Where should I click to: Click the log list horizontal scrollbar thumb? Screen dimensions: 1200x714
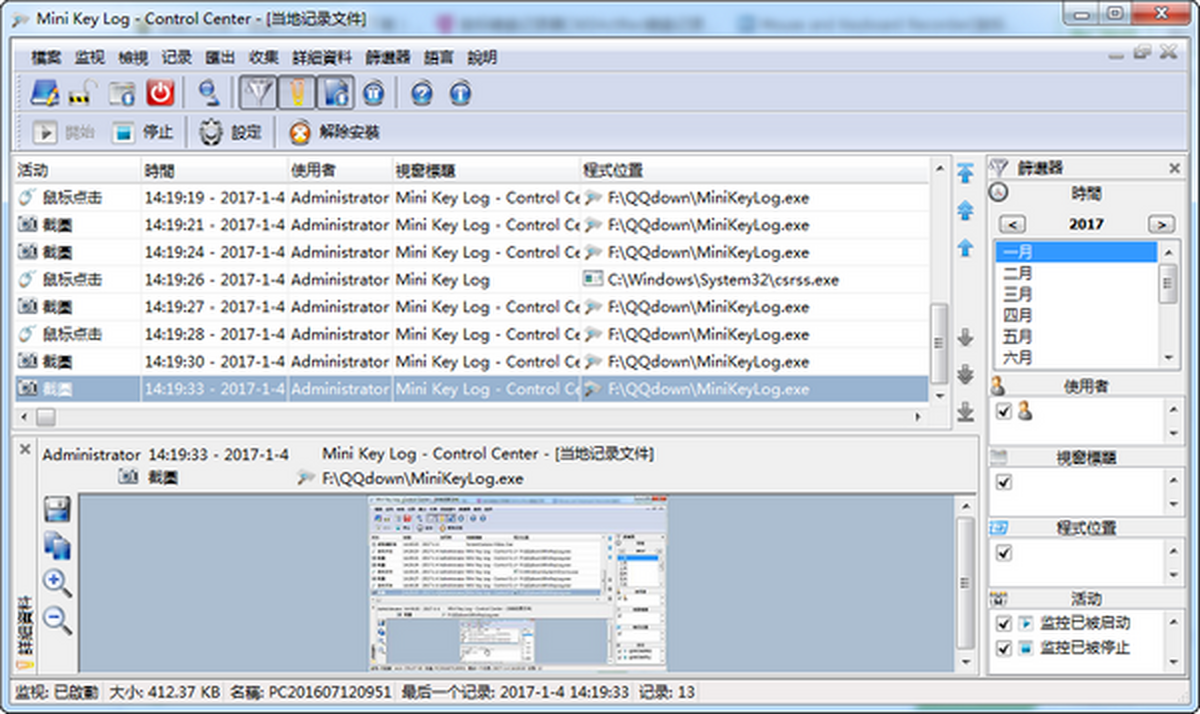coord(47,416)
